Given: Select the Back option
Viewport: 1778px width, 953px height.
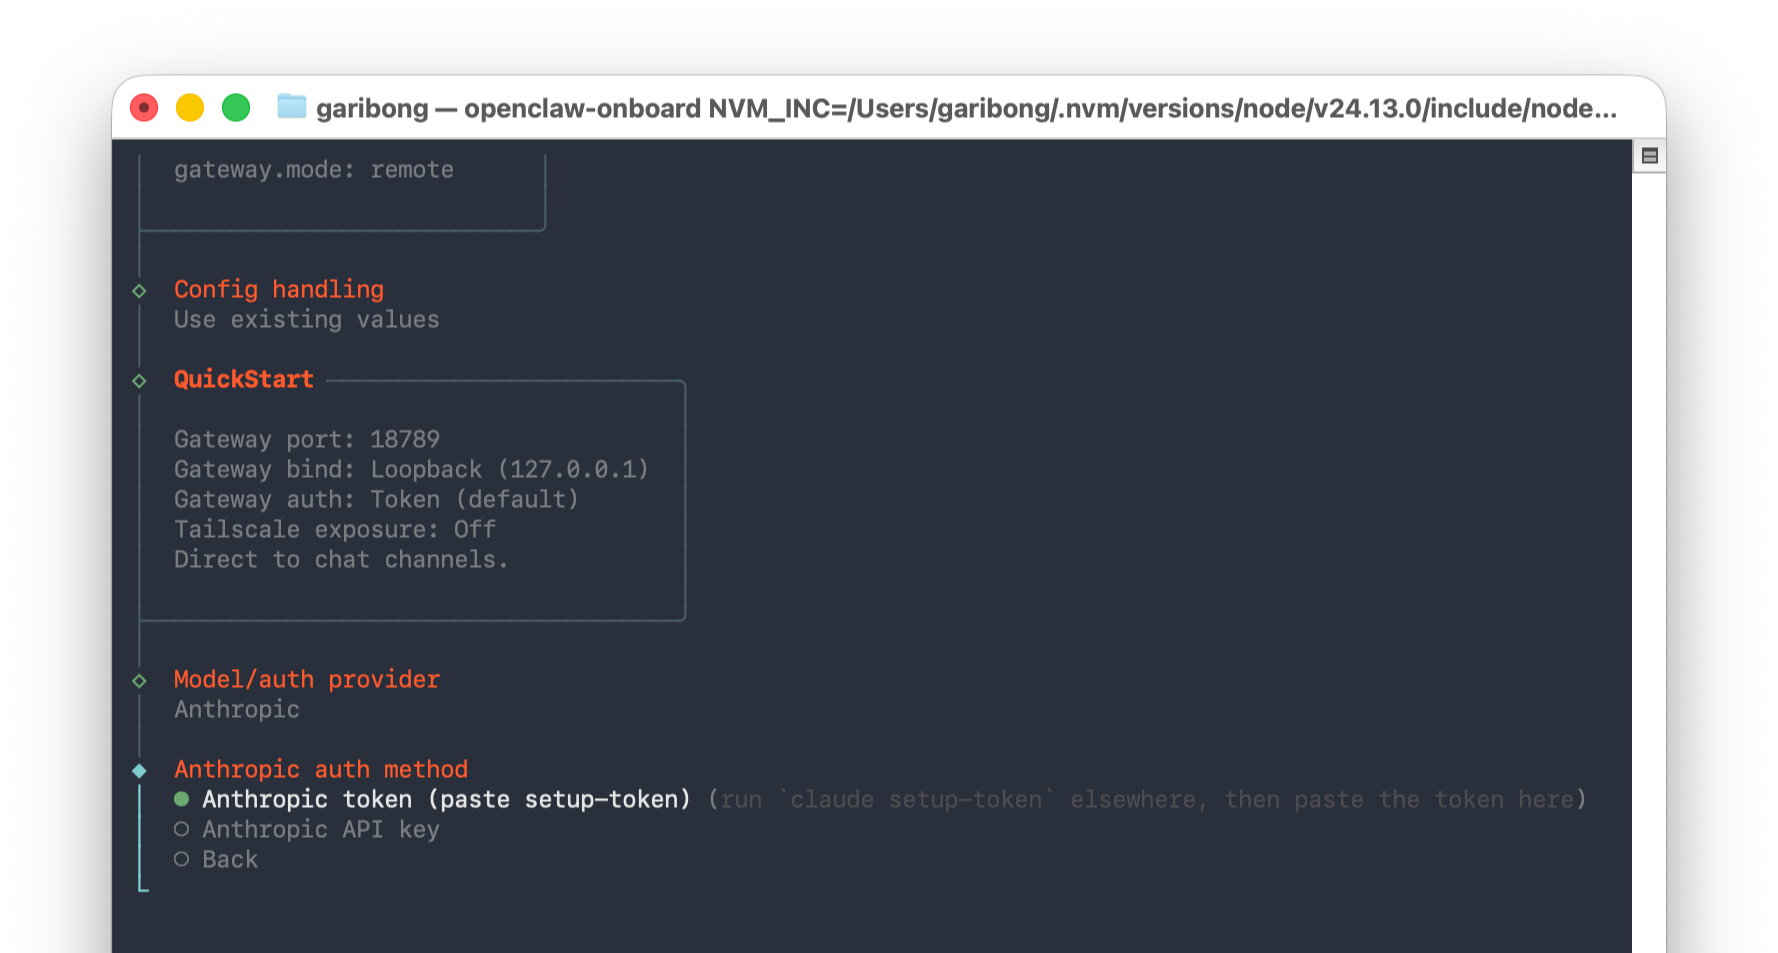Looking at the screenshot, I should [x=216, y=860].
